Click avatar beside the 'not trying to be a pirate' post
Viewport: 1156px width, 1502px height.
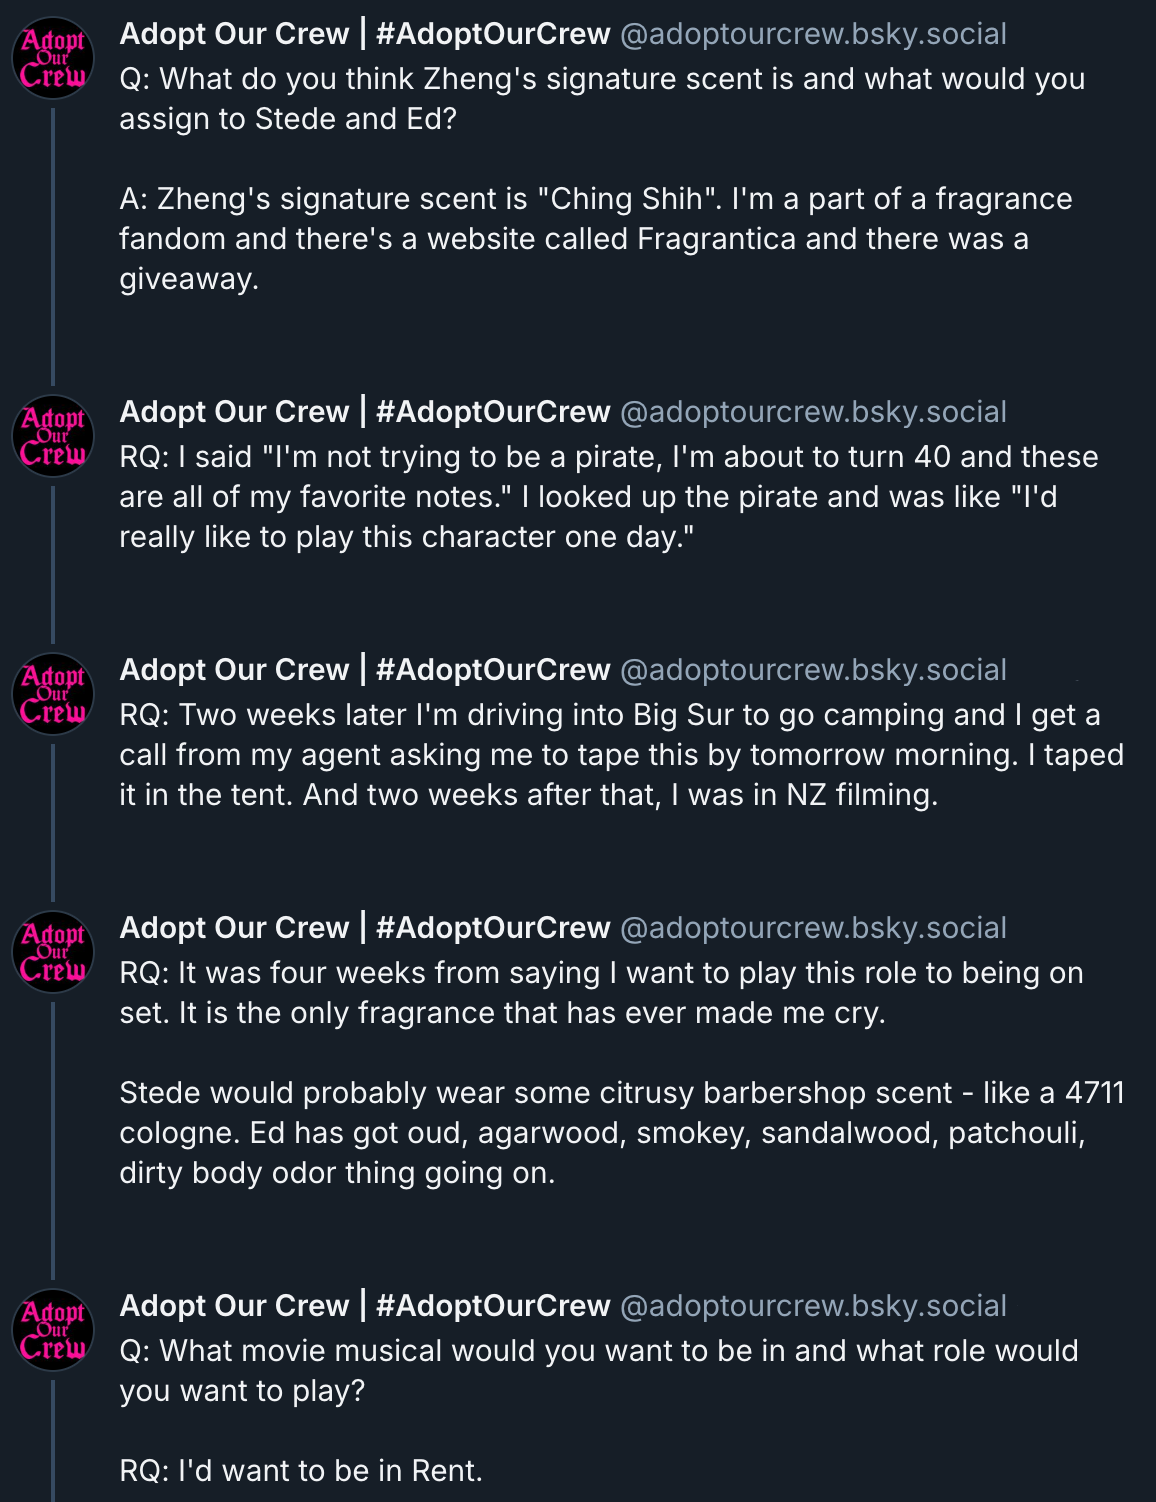point(53,437)
